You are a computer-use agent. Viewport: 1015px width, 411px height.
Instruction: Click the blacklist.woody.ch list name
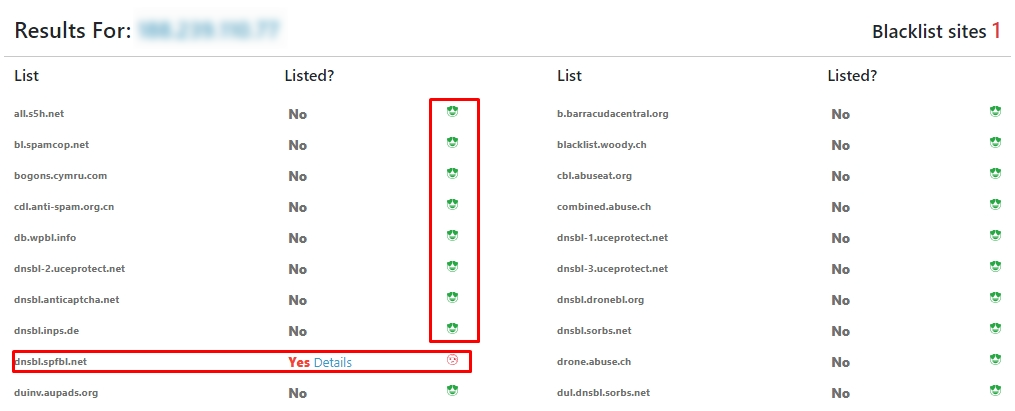pos(601,145)
